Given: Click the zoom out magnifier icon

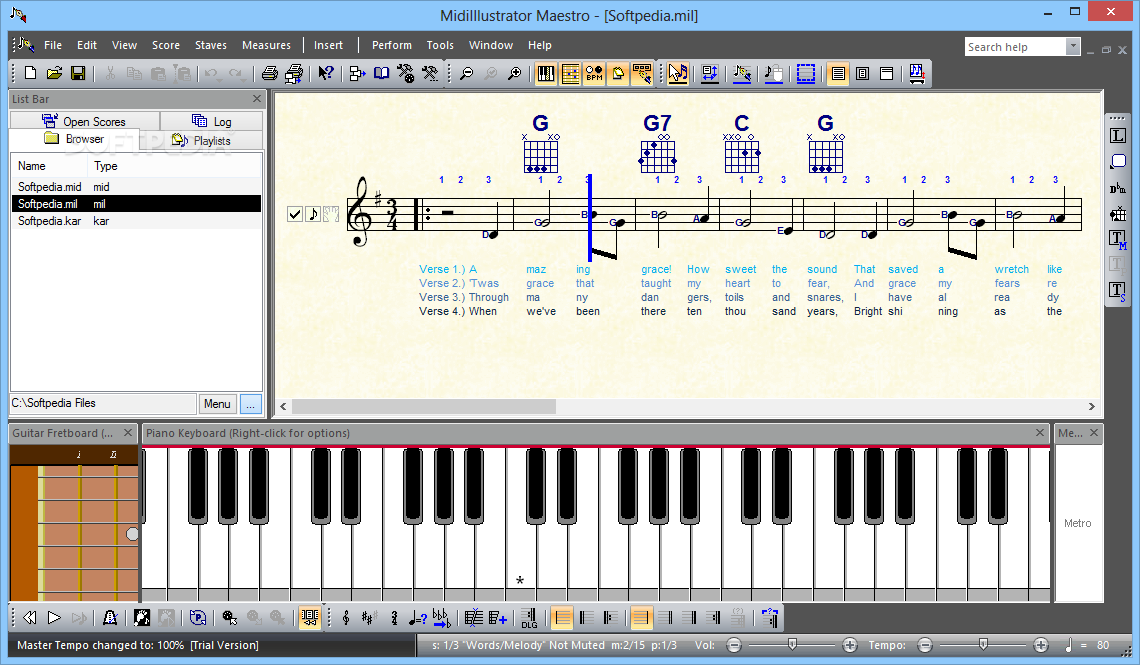Looking at the screenshot, I should 467,73.
